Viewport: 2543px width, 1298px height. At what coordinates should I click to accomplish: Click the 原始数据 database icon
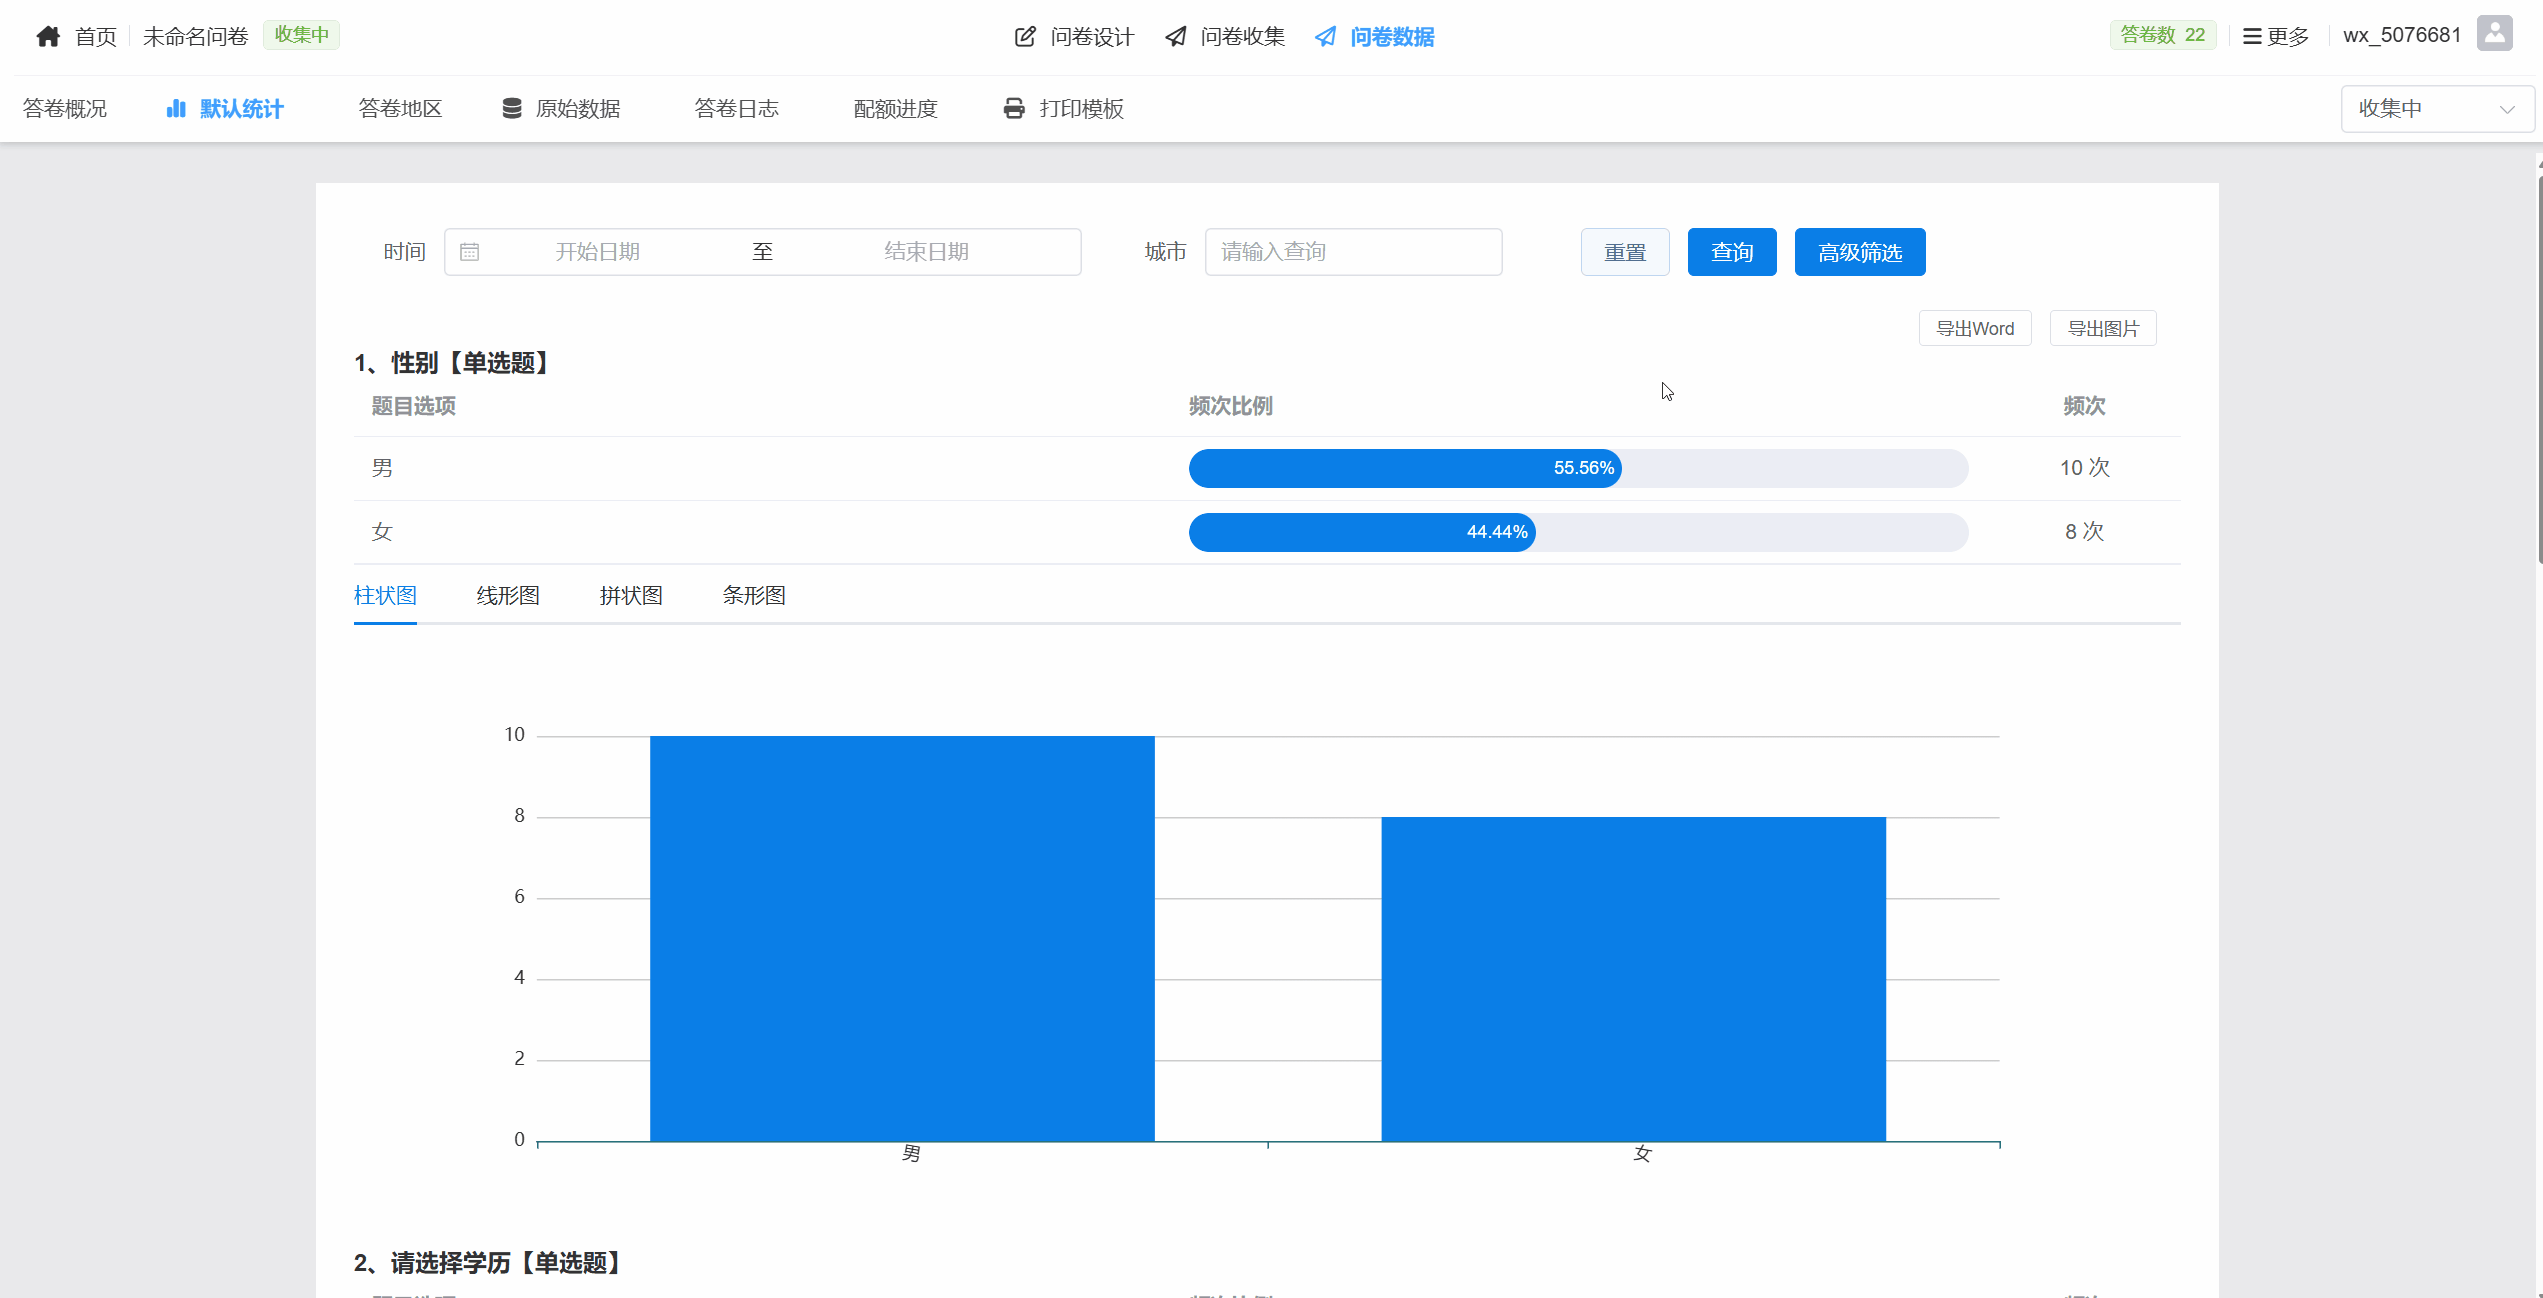tap(512, 108)
